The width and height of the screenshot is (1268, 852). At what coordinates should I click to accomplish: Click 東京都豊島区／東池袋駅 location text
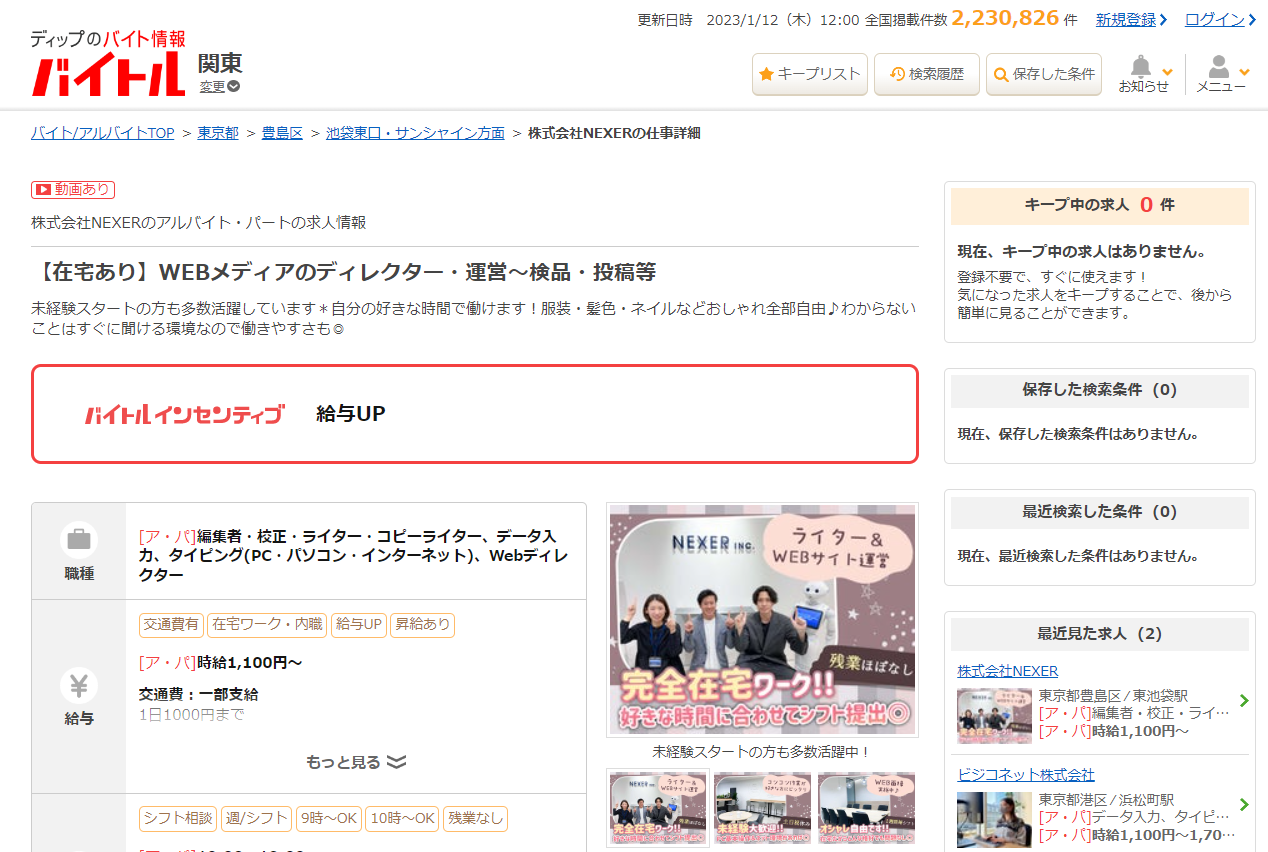[x=1113, y=696]
